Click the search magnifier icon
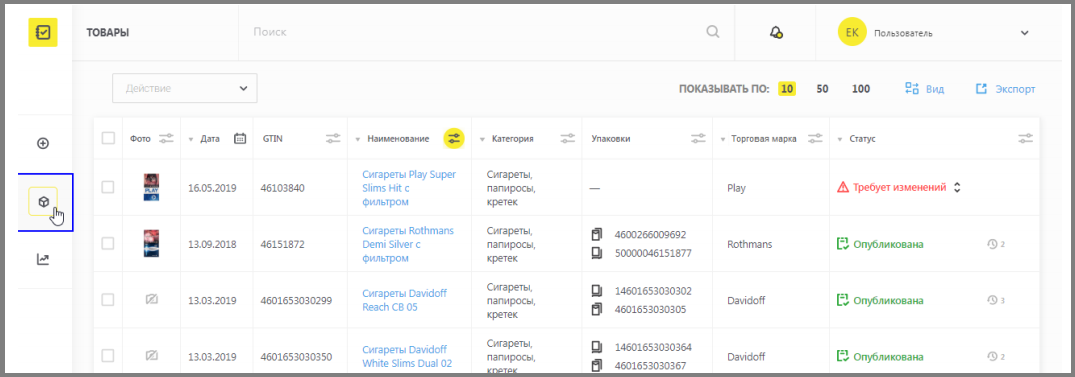The width and height of the screenshot is (1075, 377). pos(713,32)
